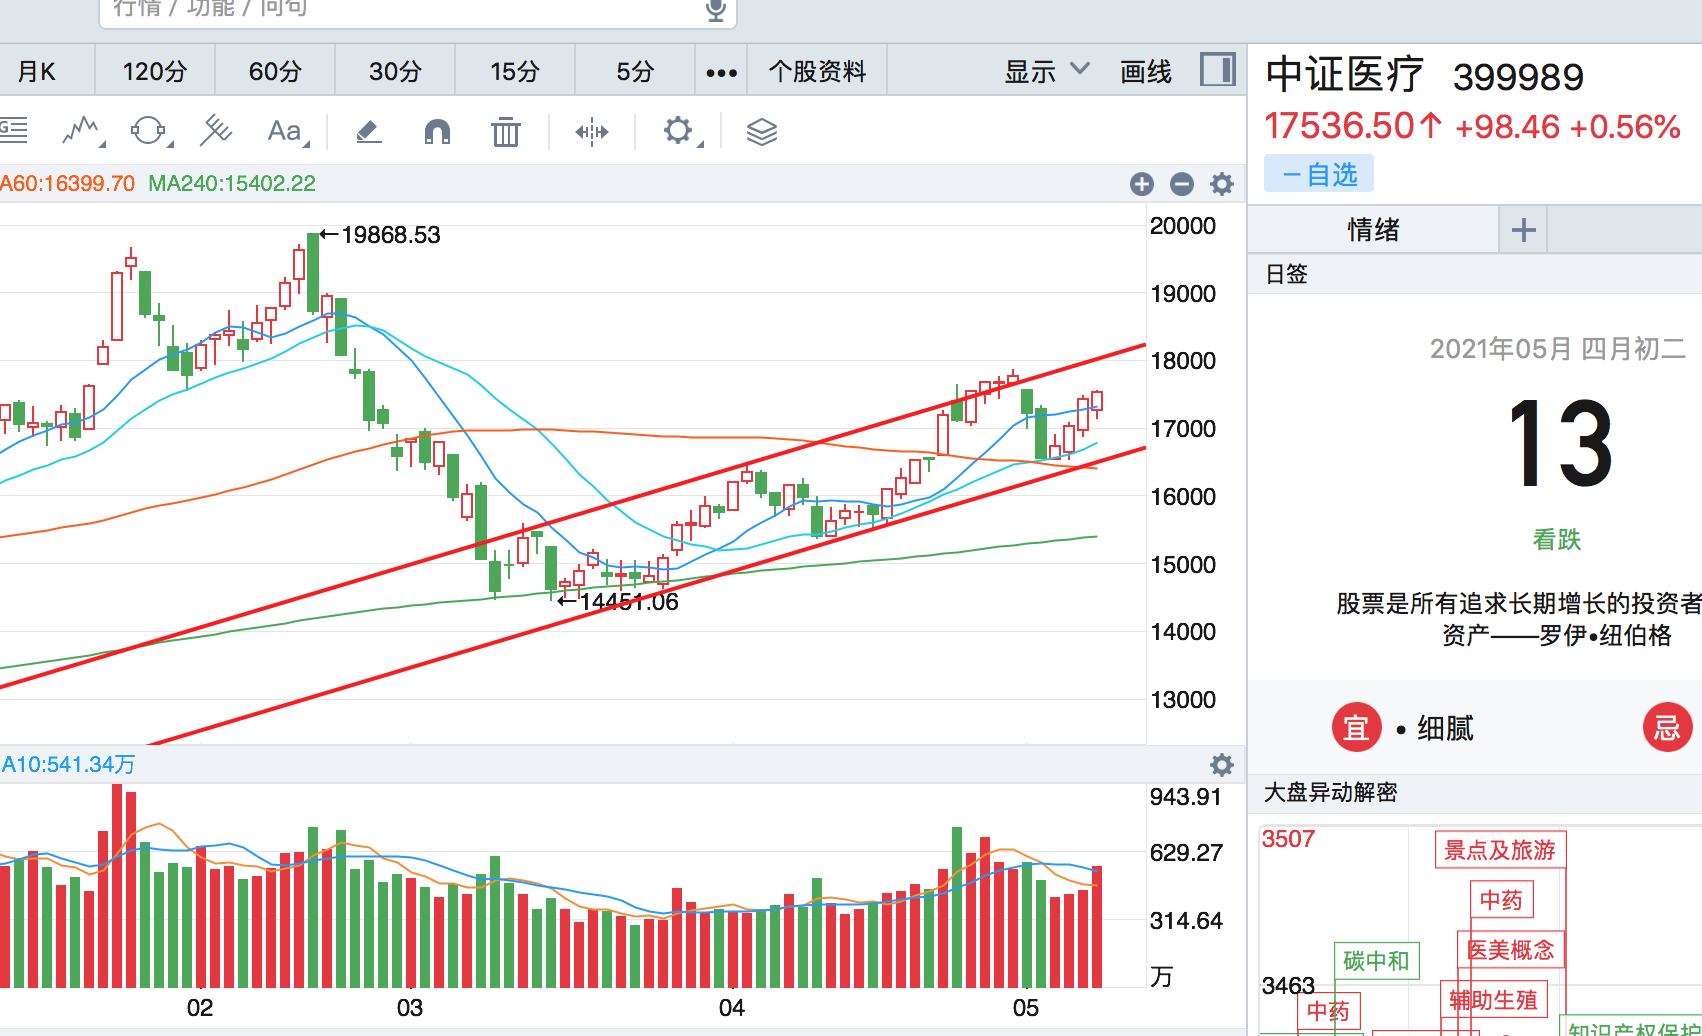Click stock code 399989
This screenshot has width=1702, height=1036.
(1518, 77)
